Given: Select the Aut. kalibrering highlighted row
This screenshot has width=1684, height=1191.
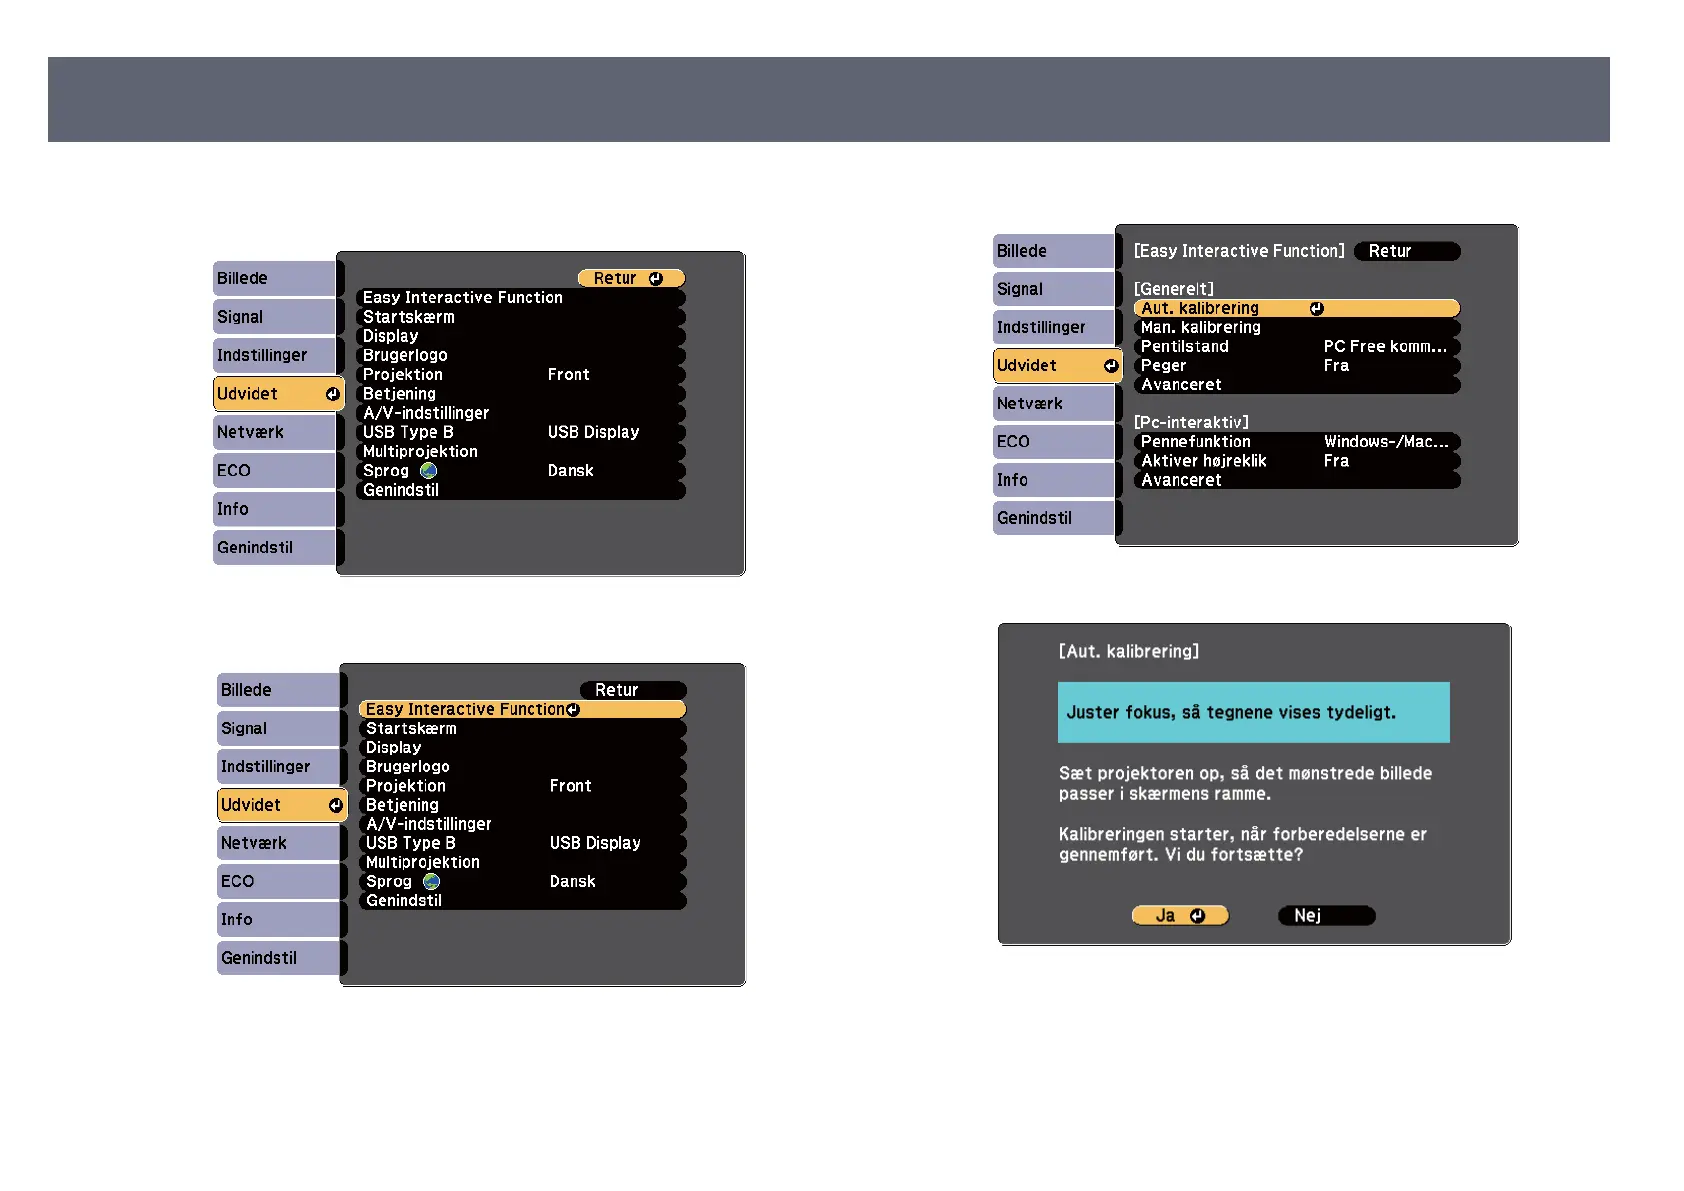Looking at the screenshot, I should 1220,309.
